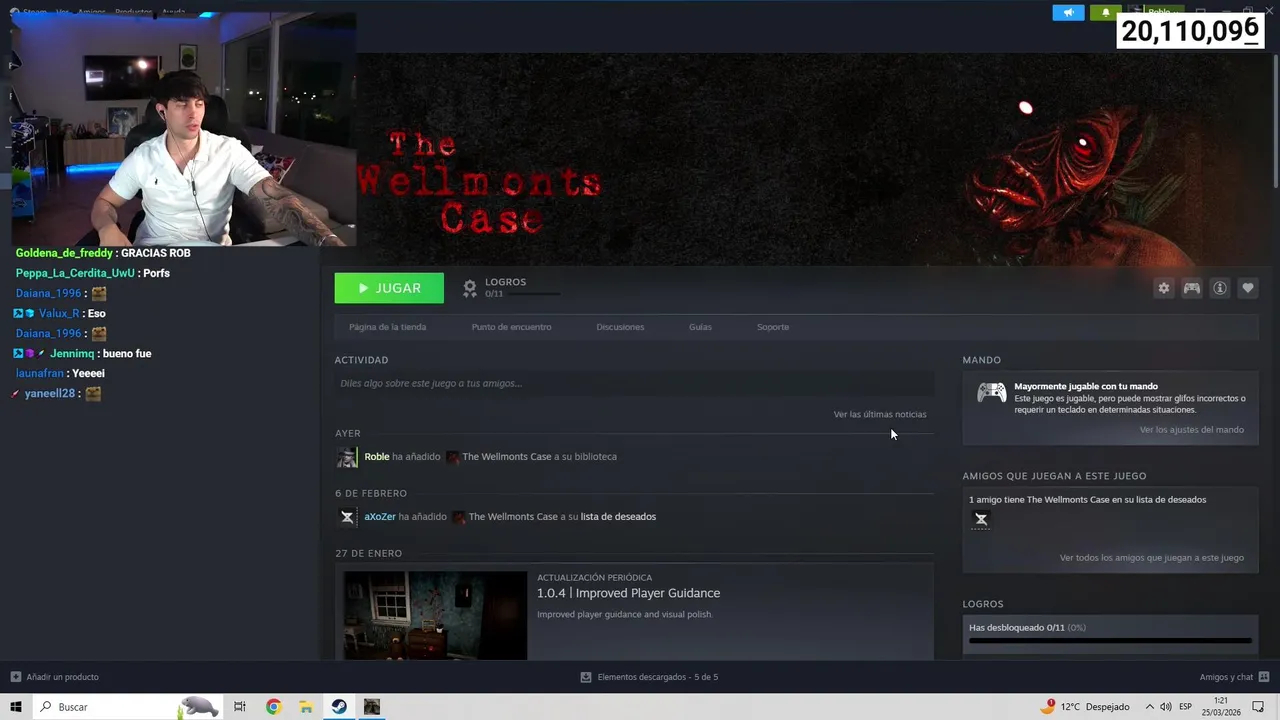This screenshot has height=720, width=1280.
Task: Click the blue announcements megaphone icon
Action: 1068,12
